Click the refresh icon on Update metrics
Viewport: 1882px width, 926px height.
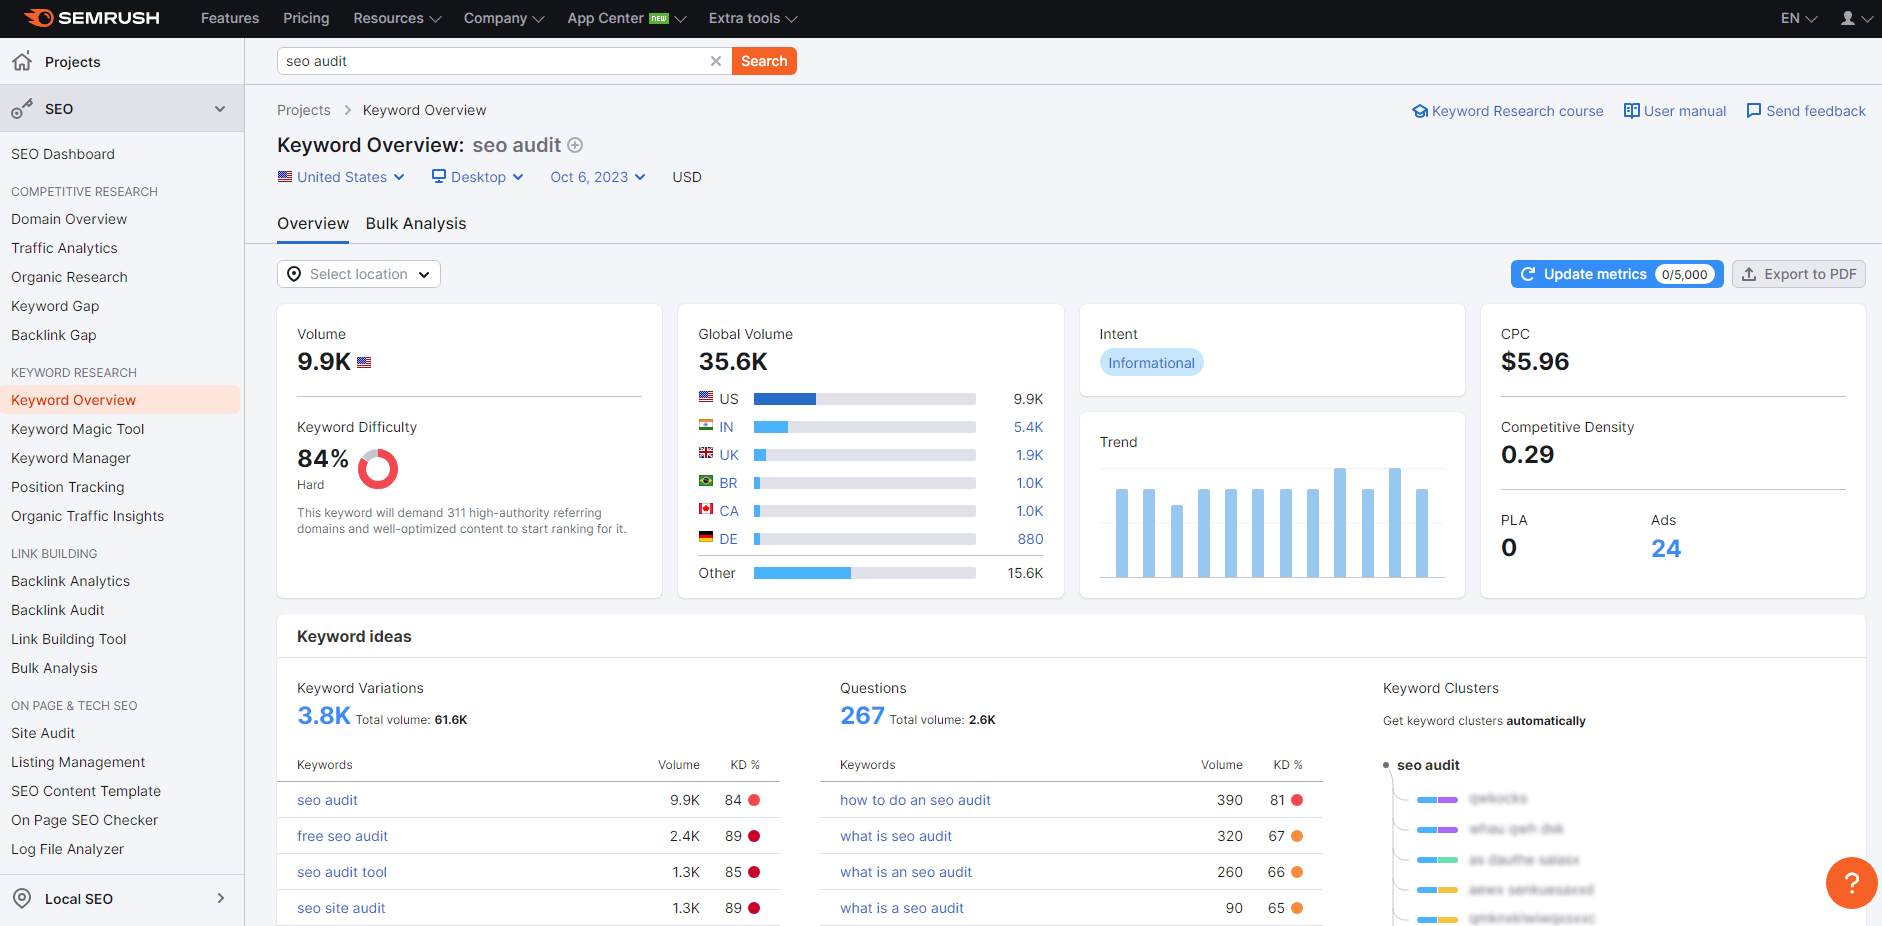click(1528, 274)
